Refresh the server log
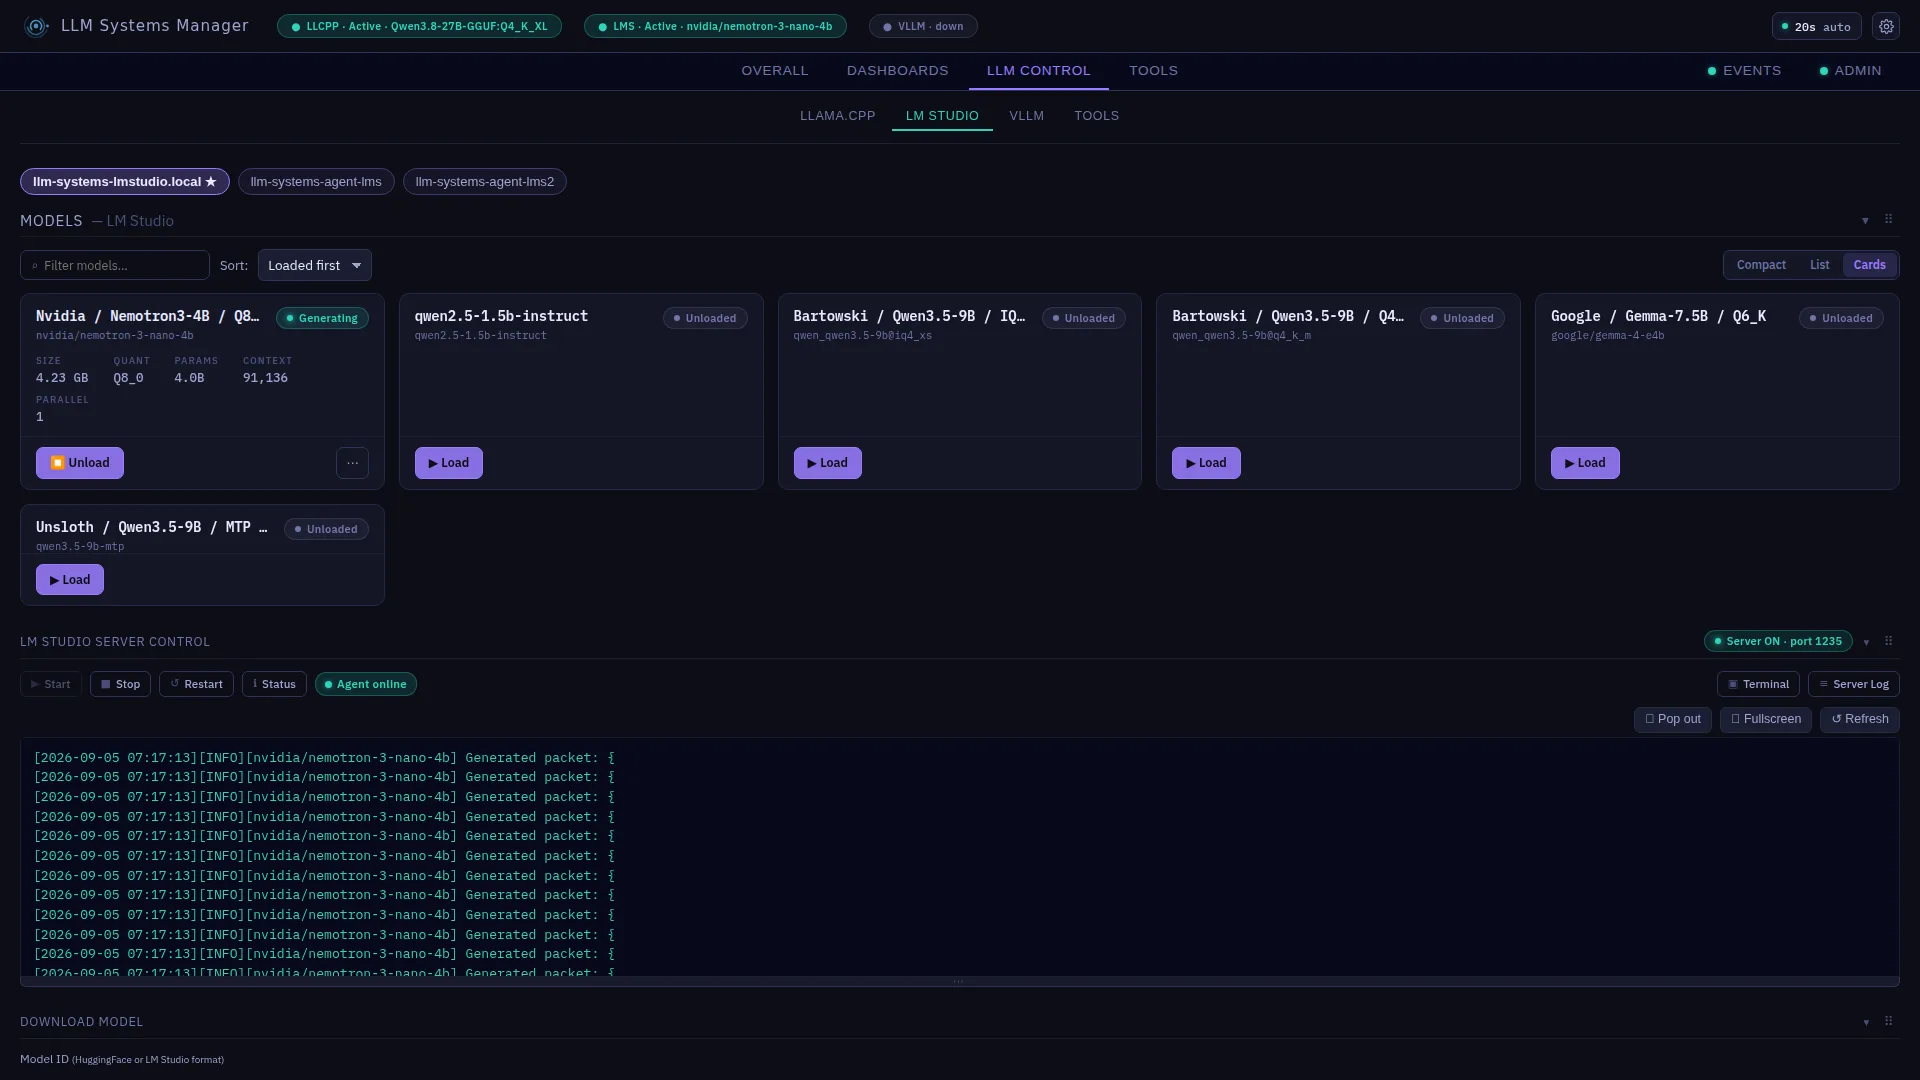The width and height of the screenshot is (1920, 1080). point(1860,719)
